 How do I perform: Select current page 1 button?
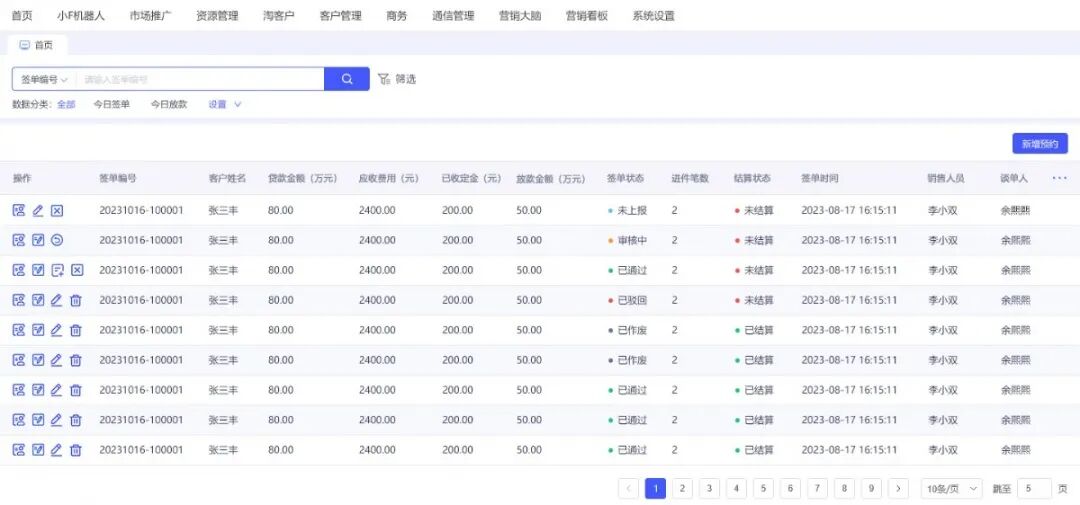[x=655, y=488]
